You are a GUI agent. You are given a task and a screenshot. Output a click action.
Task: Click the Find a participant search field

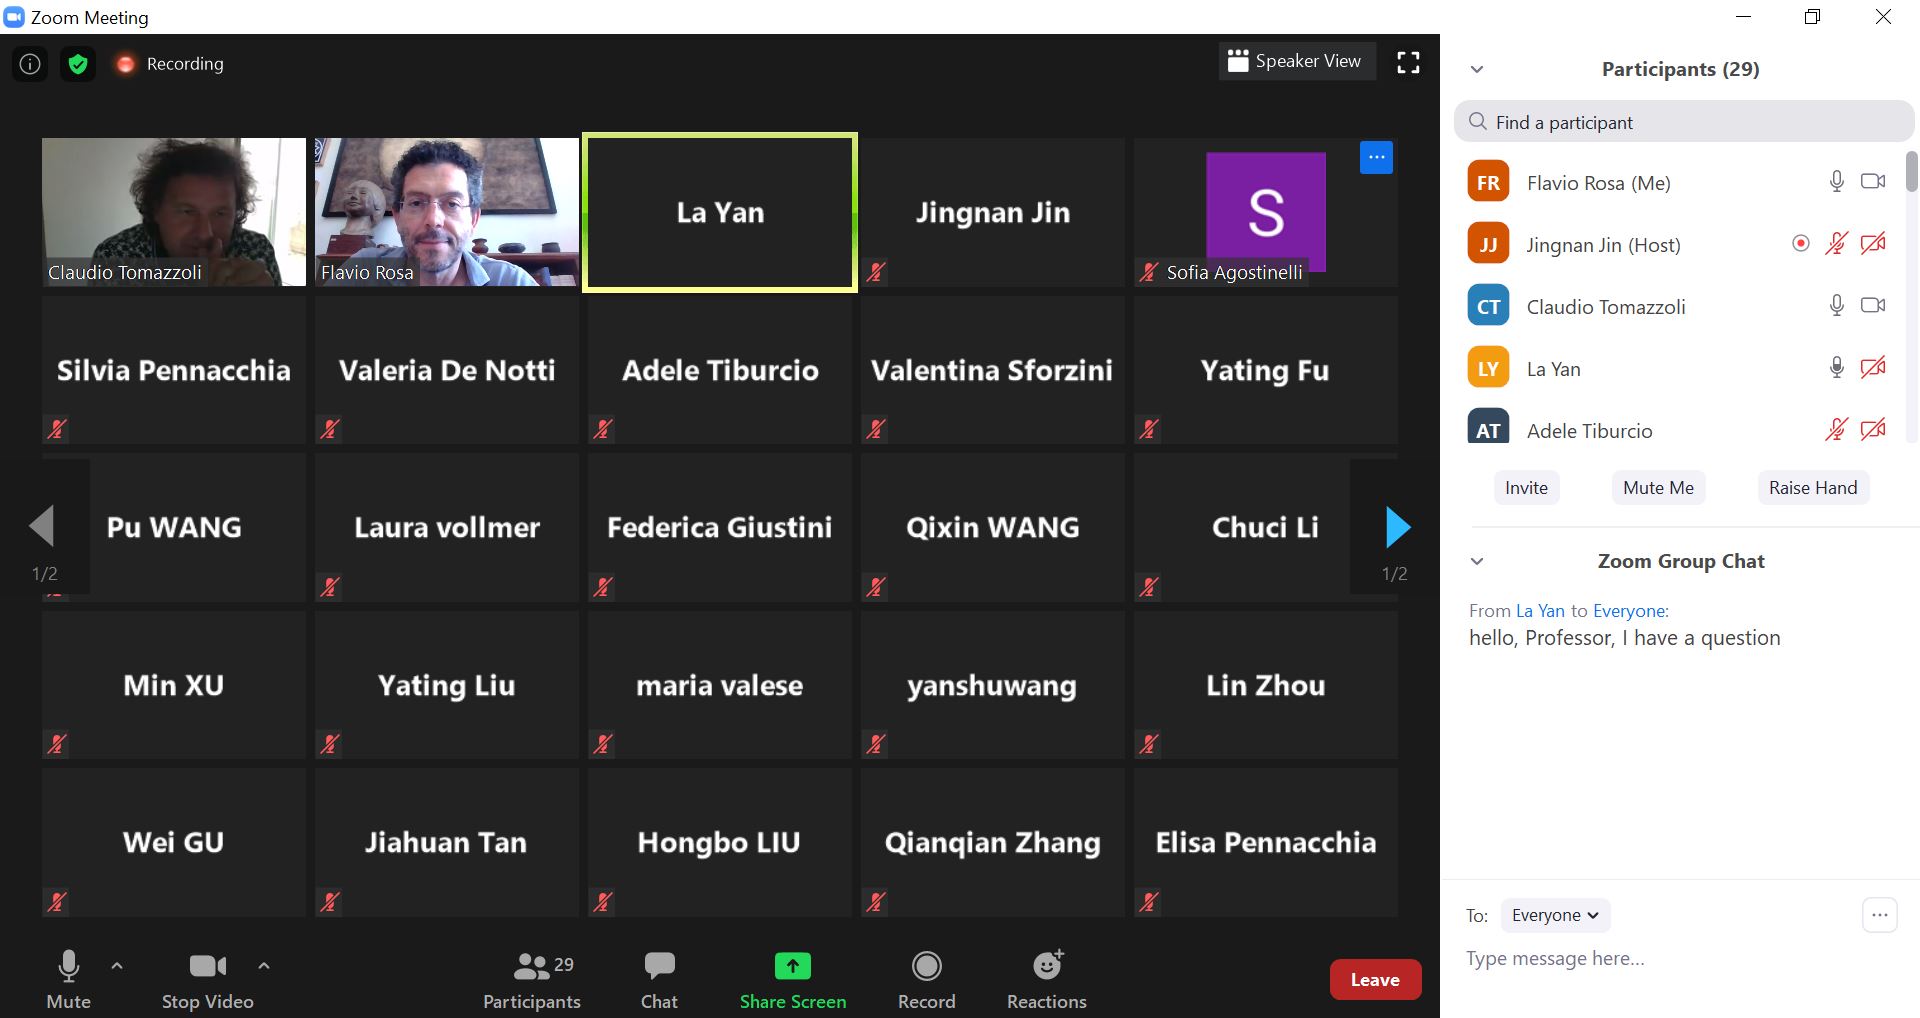coord(1683,122)
